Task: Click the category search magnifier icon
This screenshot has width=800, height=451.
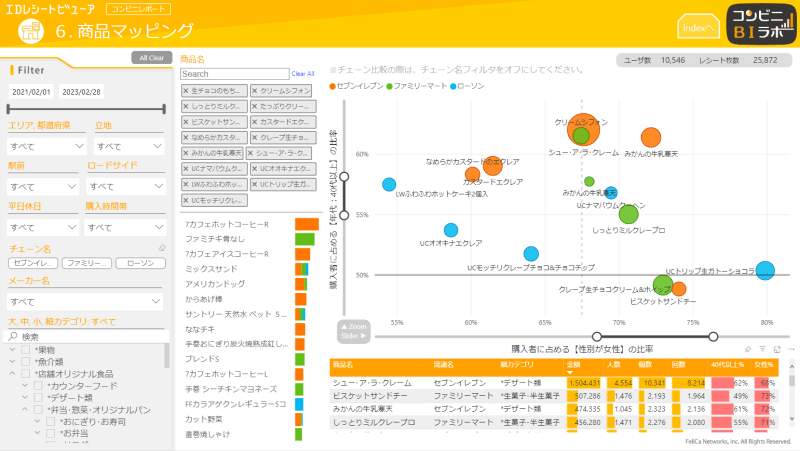Action: (x=13, y=336)
